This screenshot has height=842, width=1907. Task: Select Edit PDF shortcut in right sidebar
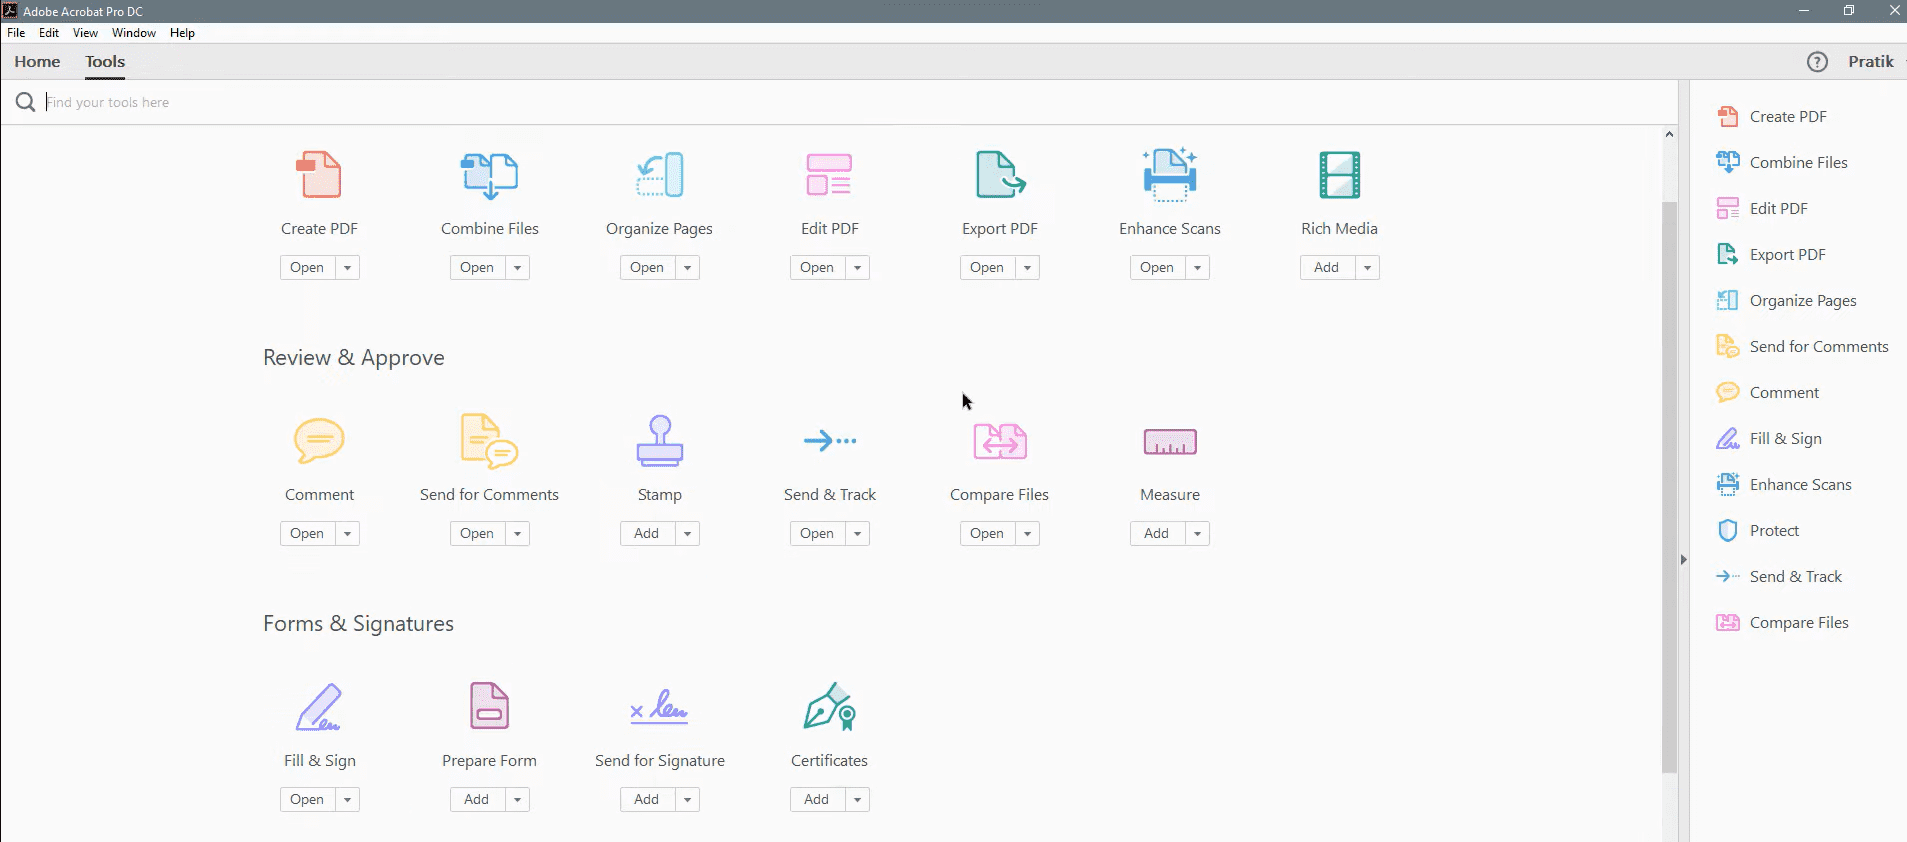tap(1761, 208)
